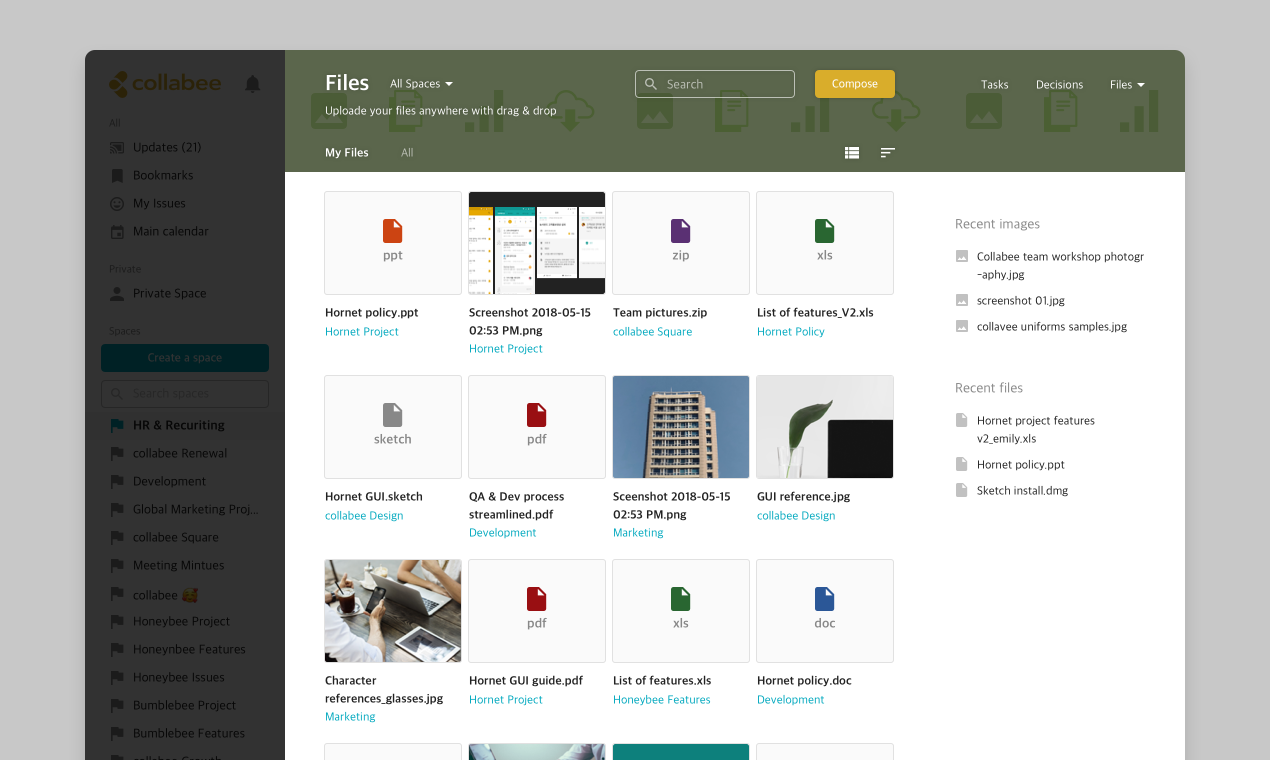Select the My Files tab
The width and height of the screenshot is (1270, 760).
pos(347,153)
